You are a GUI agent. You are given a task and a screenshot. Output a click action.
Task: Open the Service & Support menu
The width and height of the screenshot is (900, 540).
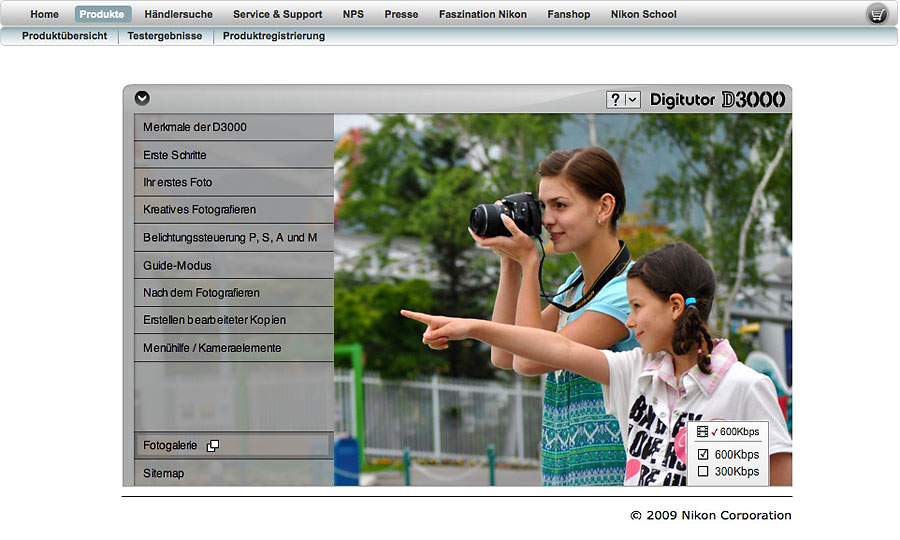pos(277,14)
